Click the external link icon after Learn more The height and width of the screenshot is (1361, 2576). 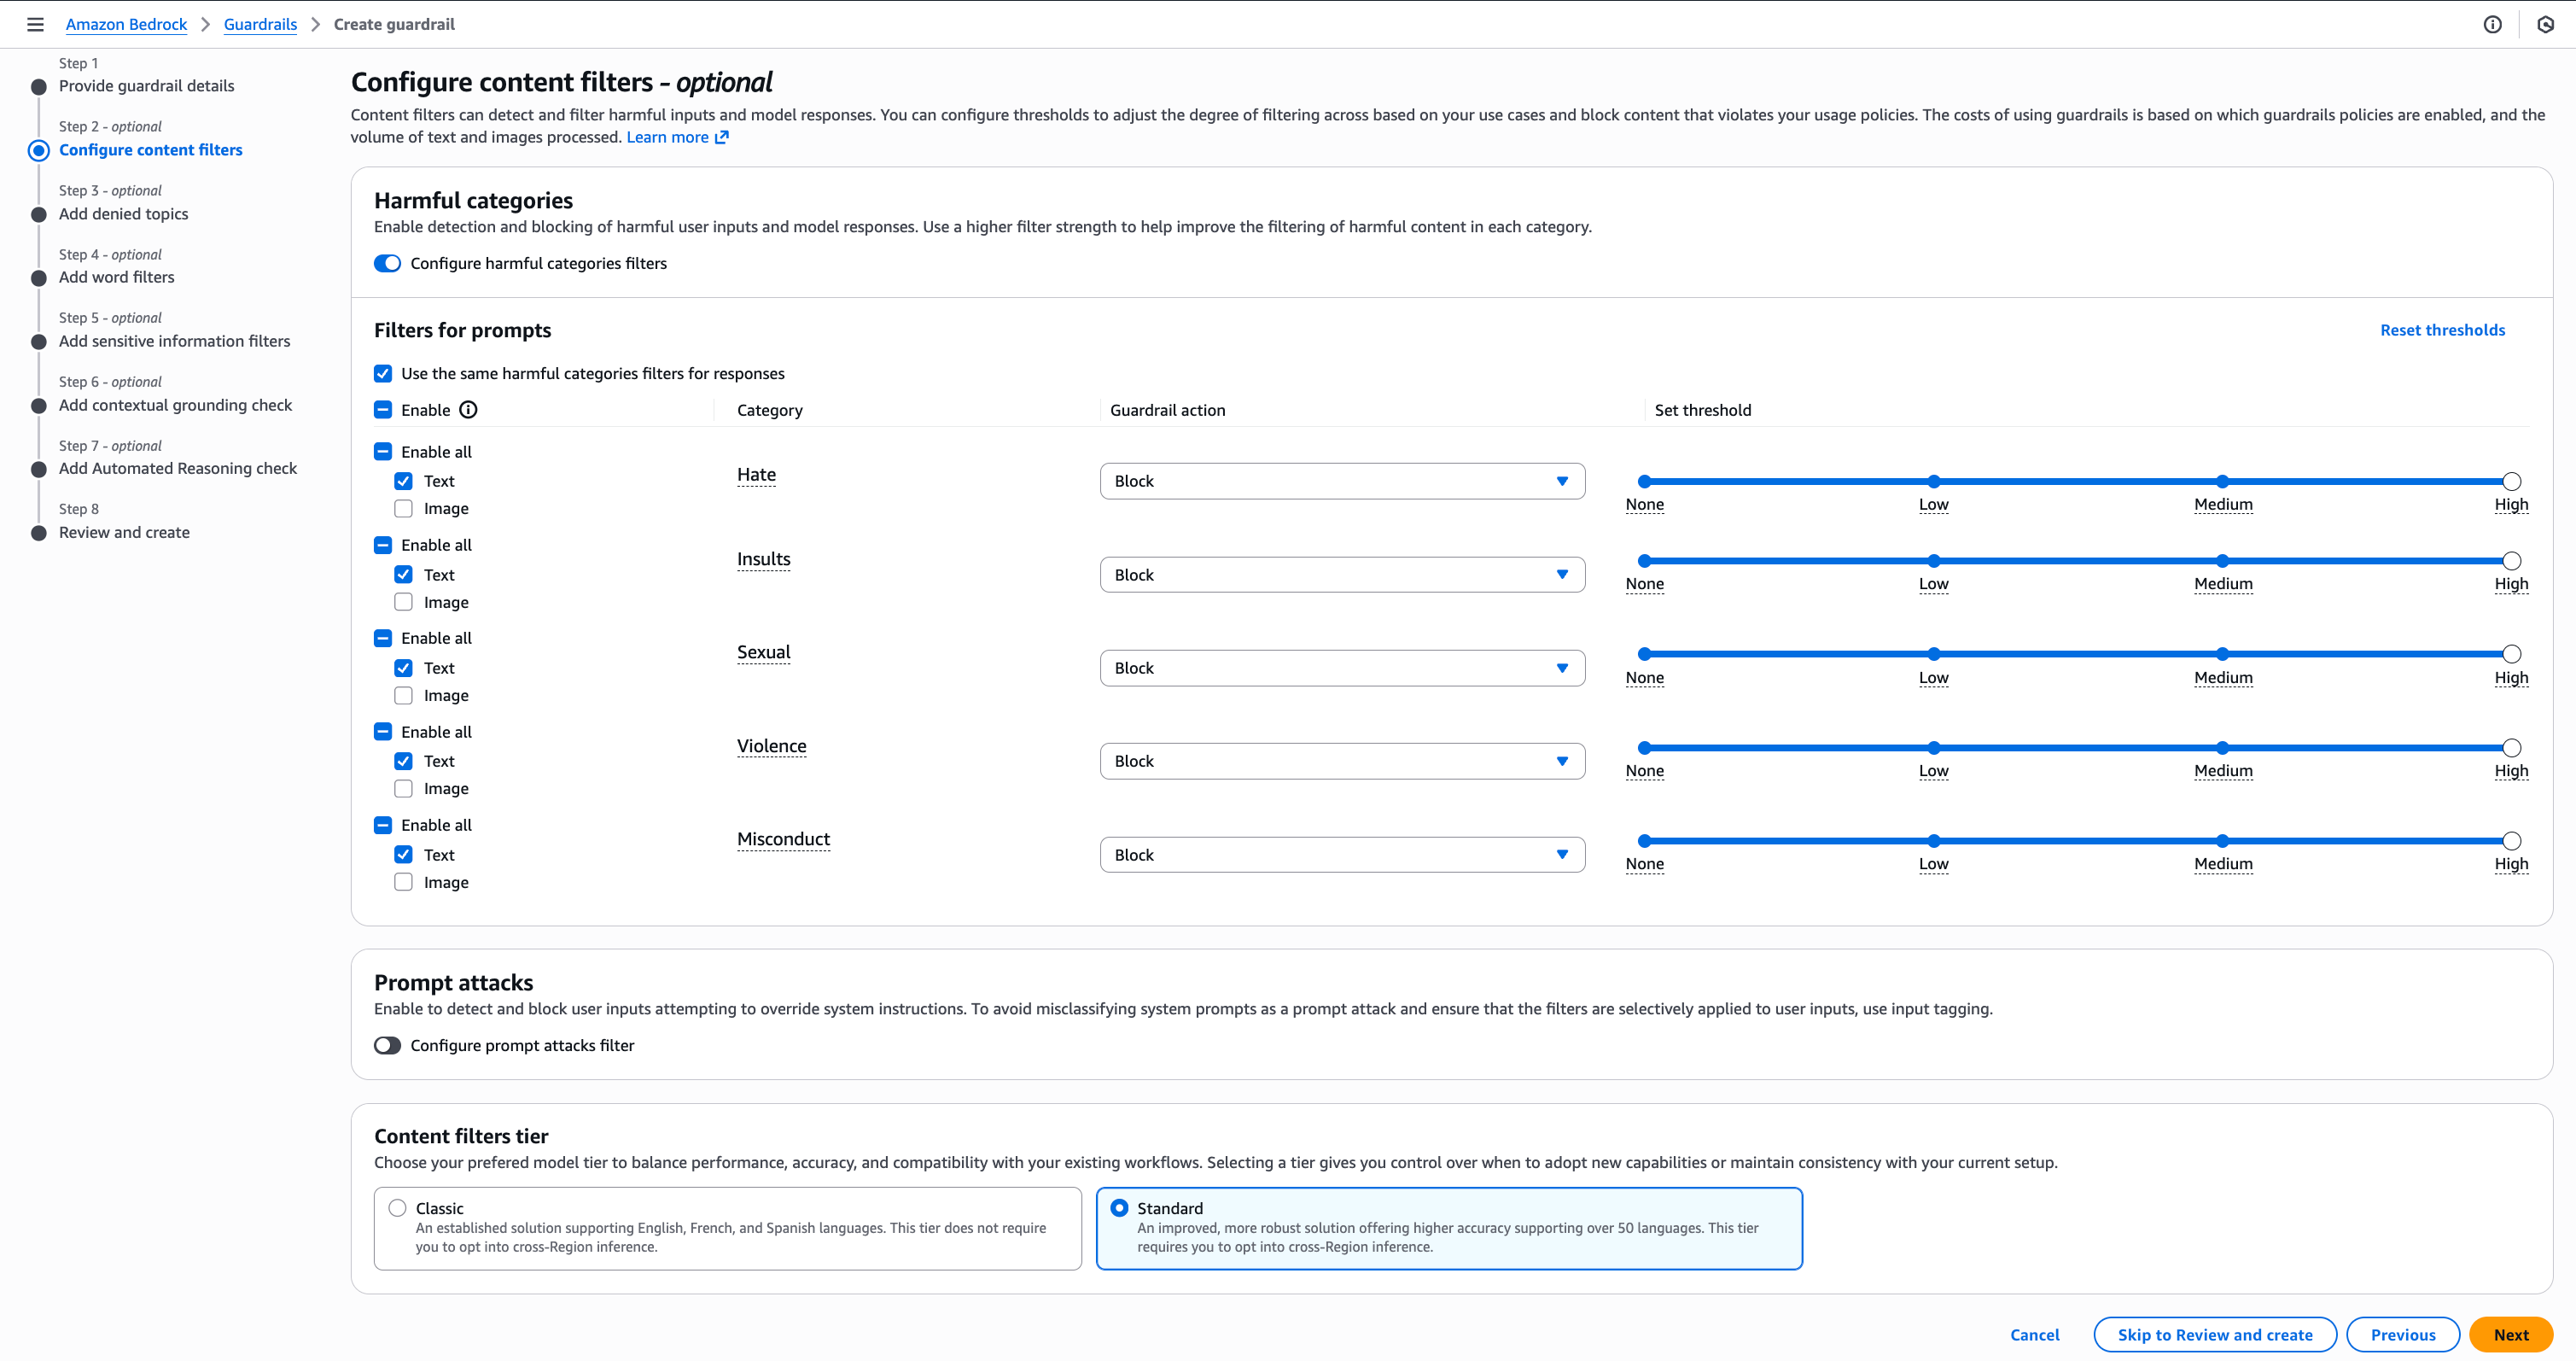point(722,137)
